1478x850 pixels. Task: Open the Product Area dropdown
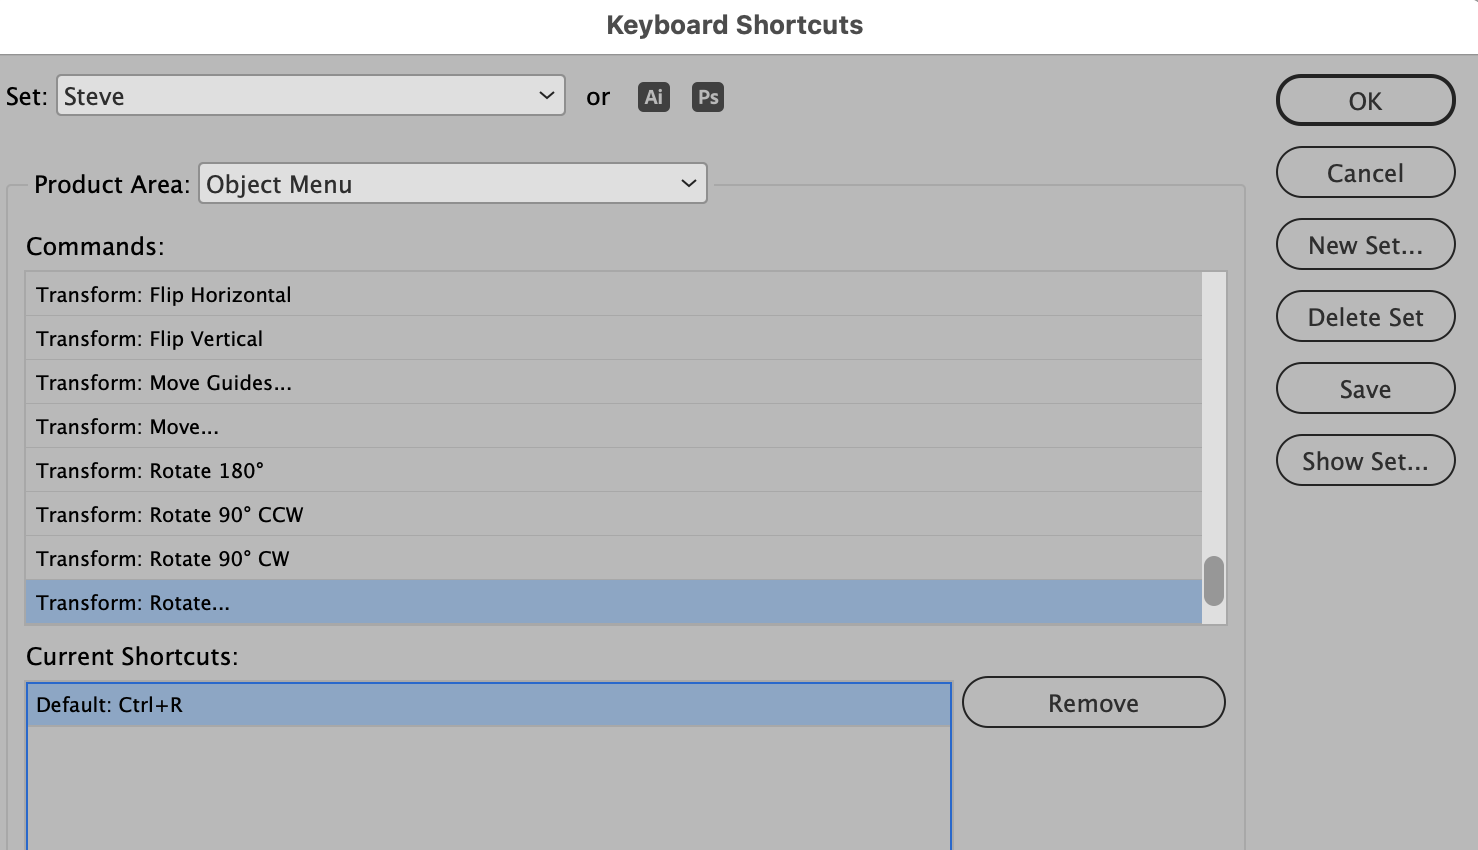point(452,183)
